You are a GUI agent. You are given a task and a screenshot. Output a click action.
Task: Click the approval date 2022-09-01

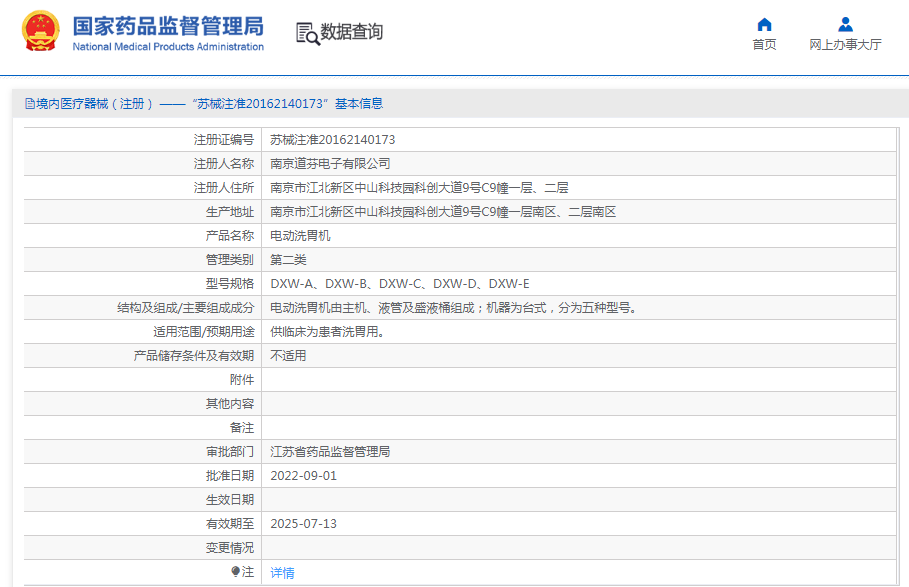click(x=304, y=476)
